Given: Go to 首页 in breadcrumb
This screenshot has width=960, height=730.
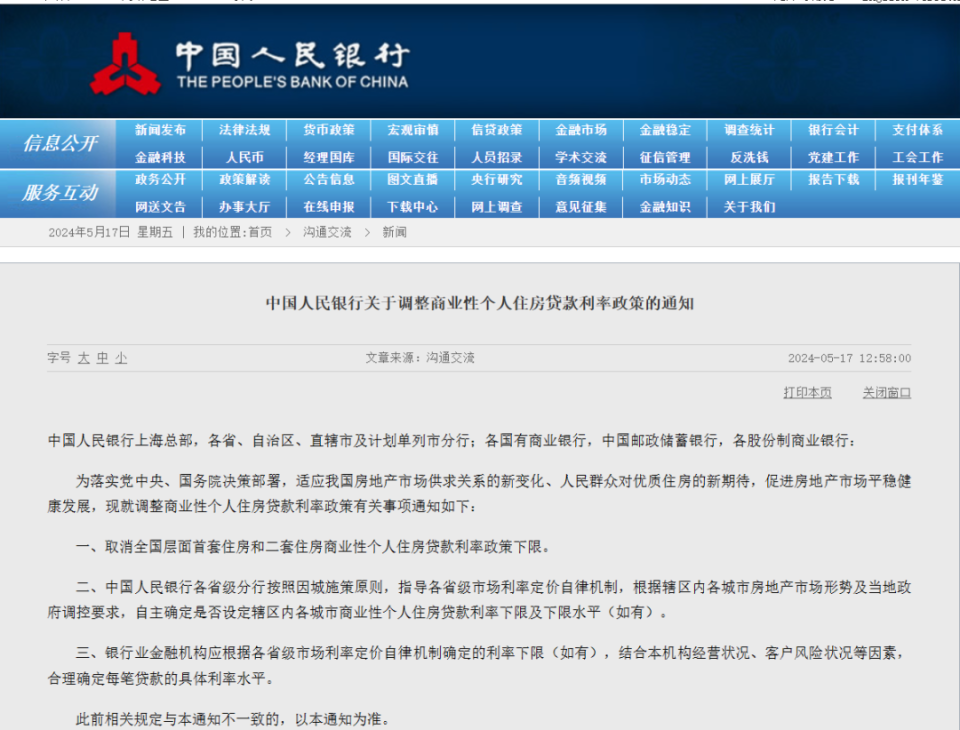Looking at the screenshot, I should [260, 232].
